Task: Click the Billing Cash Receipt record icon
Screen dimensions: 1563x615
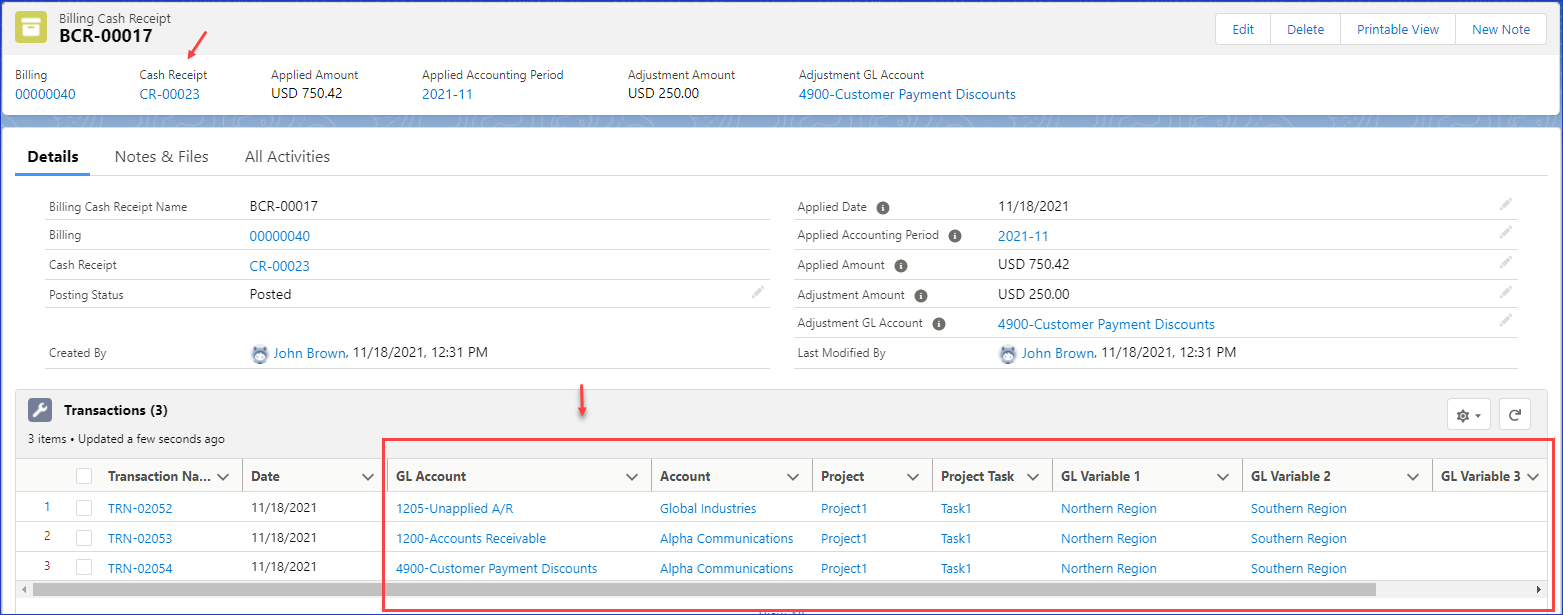Action: (31, 29)
